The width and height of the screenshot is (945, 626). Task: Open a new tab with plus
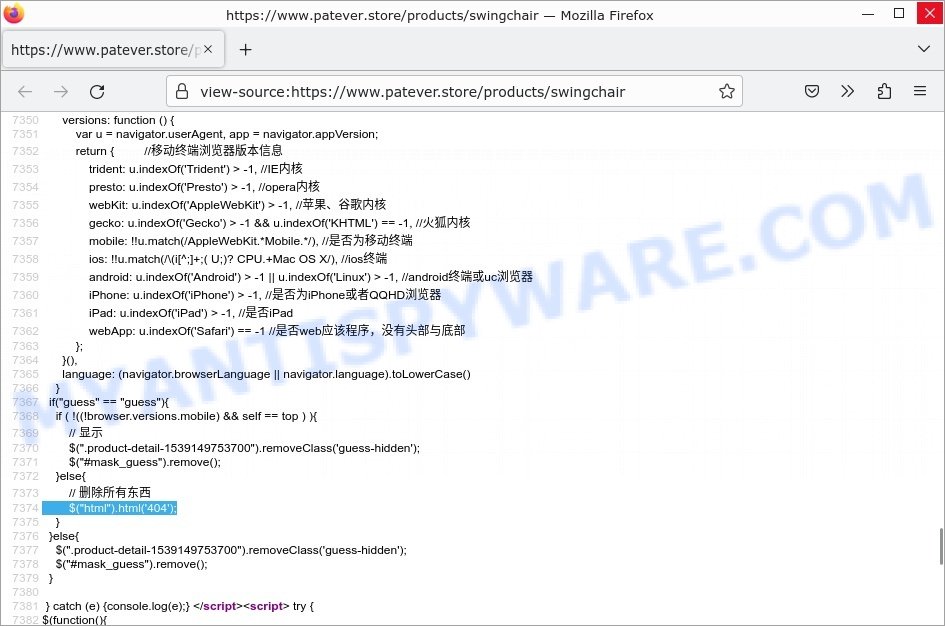pyautogui.click(x=245, y=49)
